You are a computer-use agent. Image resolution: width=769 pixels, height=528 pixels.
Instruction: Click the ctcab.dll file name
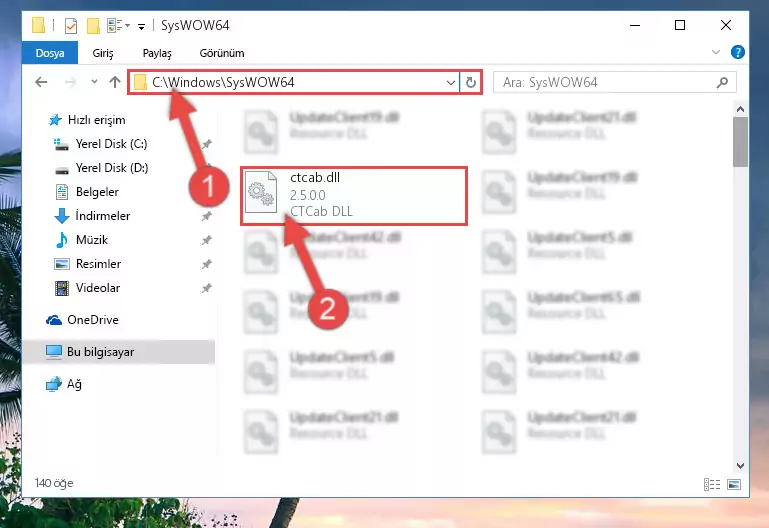pos(315,177)
